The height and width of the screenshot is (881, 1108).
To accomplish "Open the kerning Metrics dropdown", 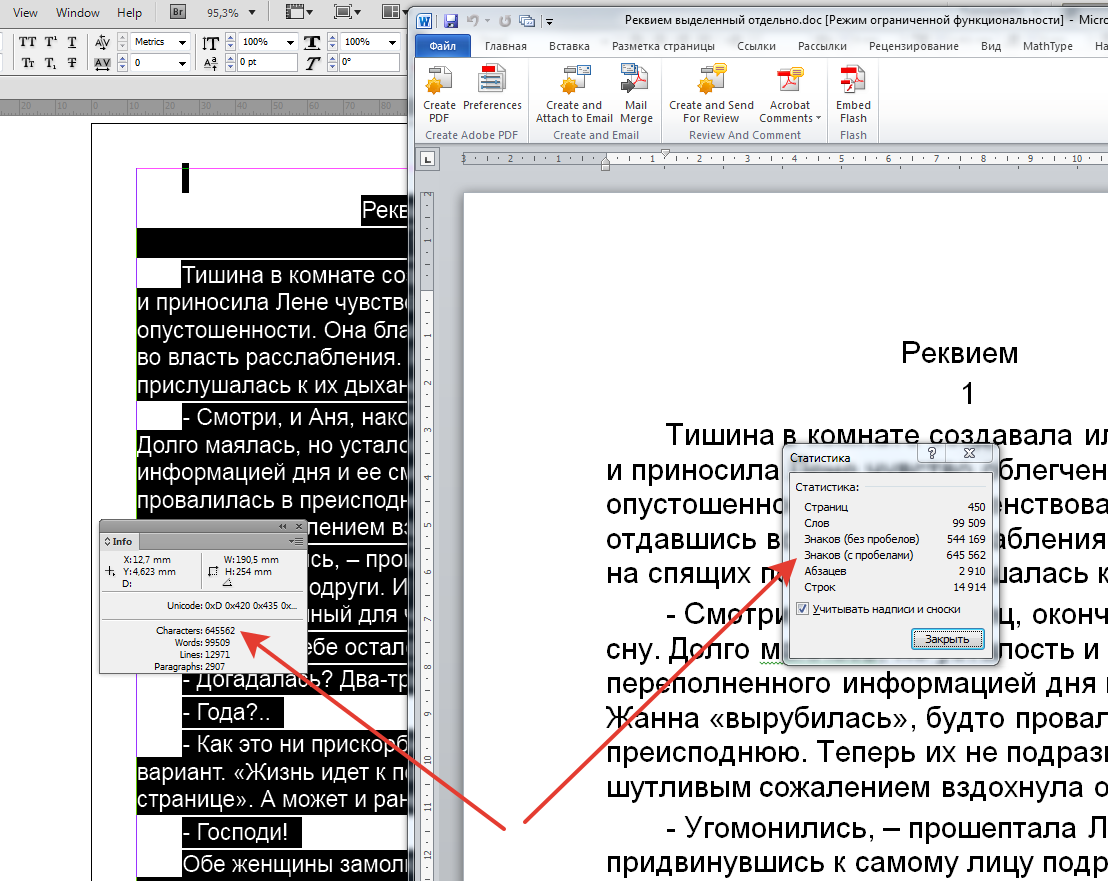I will 183,42.
